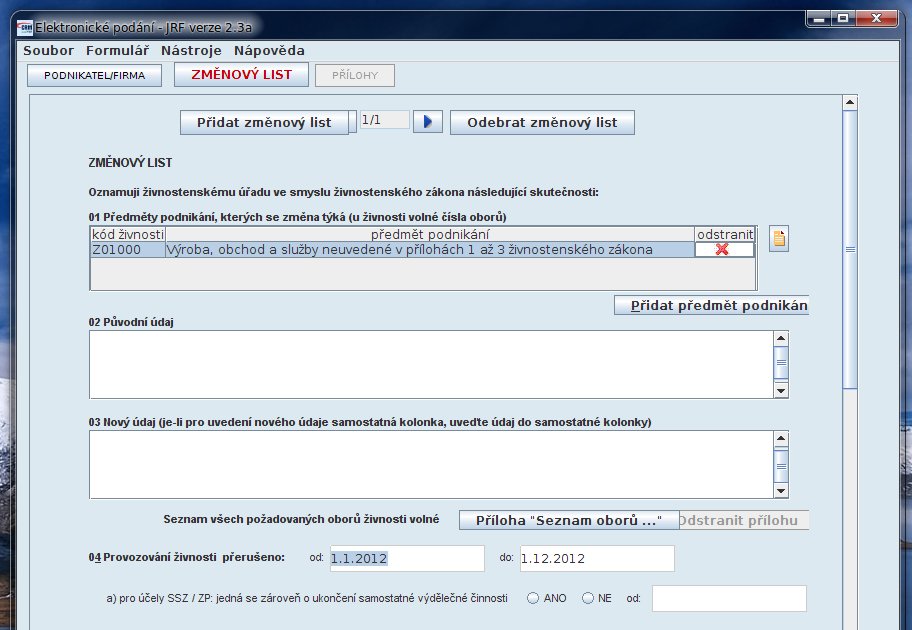Click the red X remove icon in table
This screenshot has height=630, width=912.
[x=724, y=250]
